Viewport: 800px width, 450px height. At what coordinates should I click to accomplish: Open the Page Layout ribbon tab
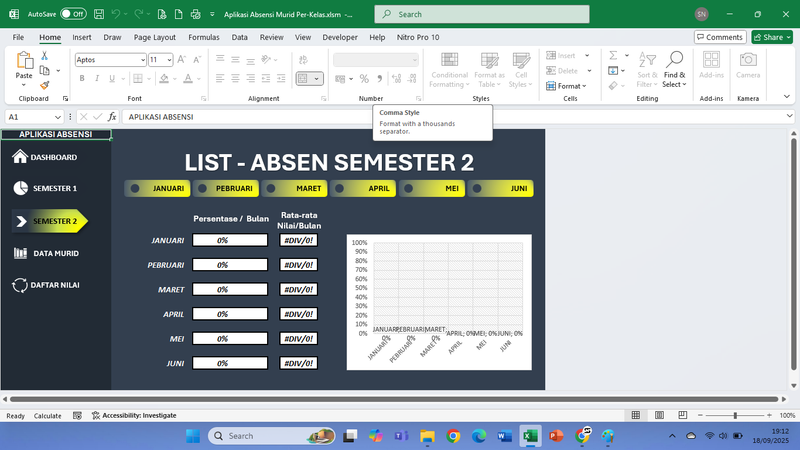(x=154, y=37)
